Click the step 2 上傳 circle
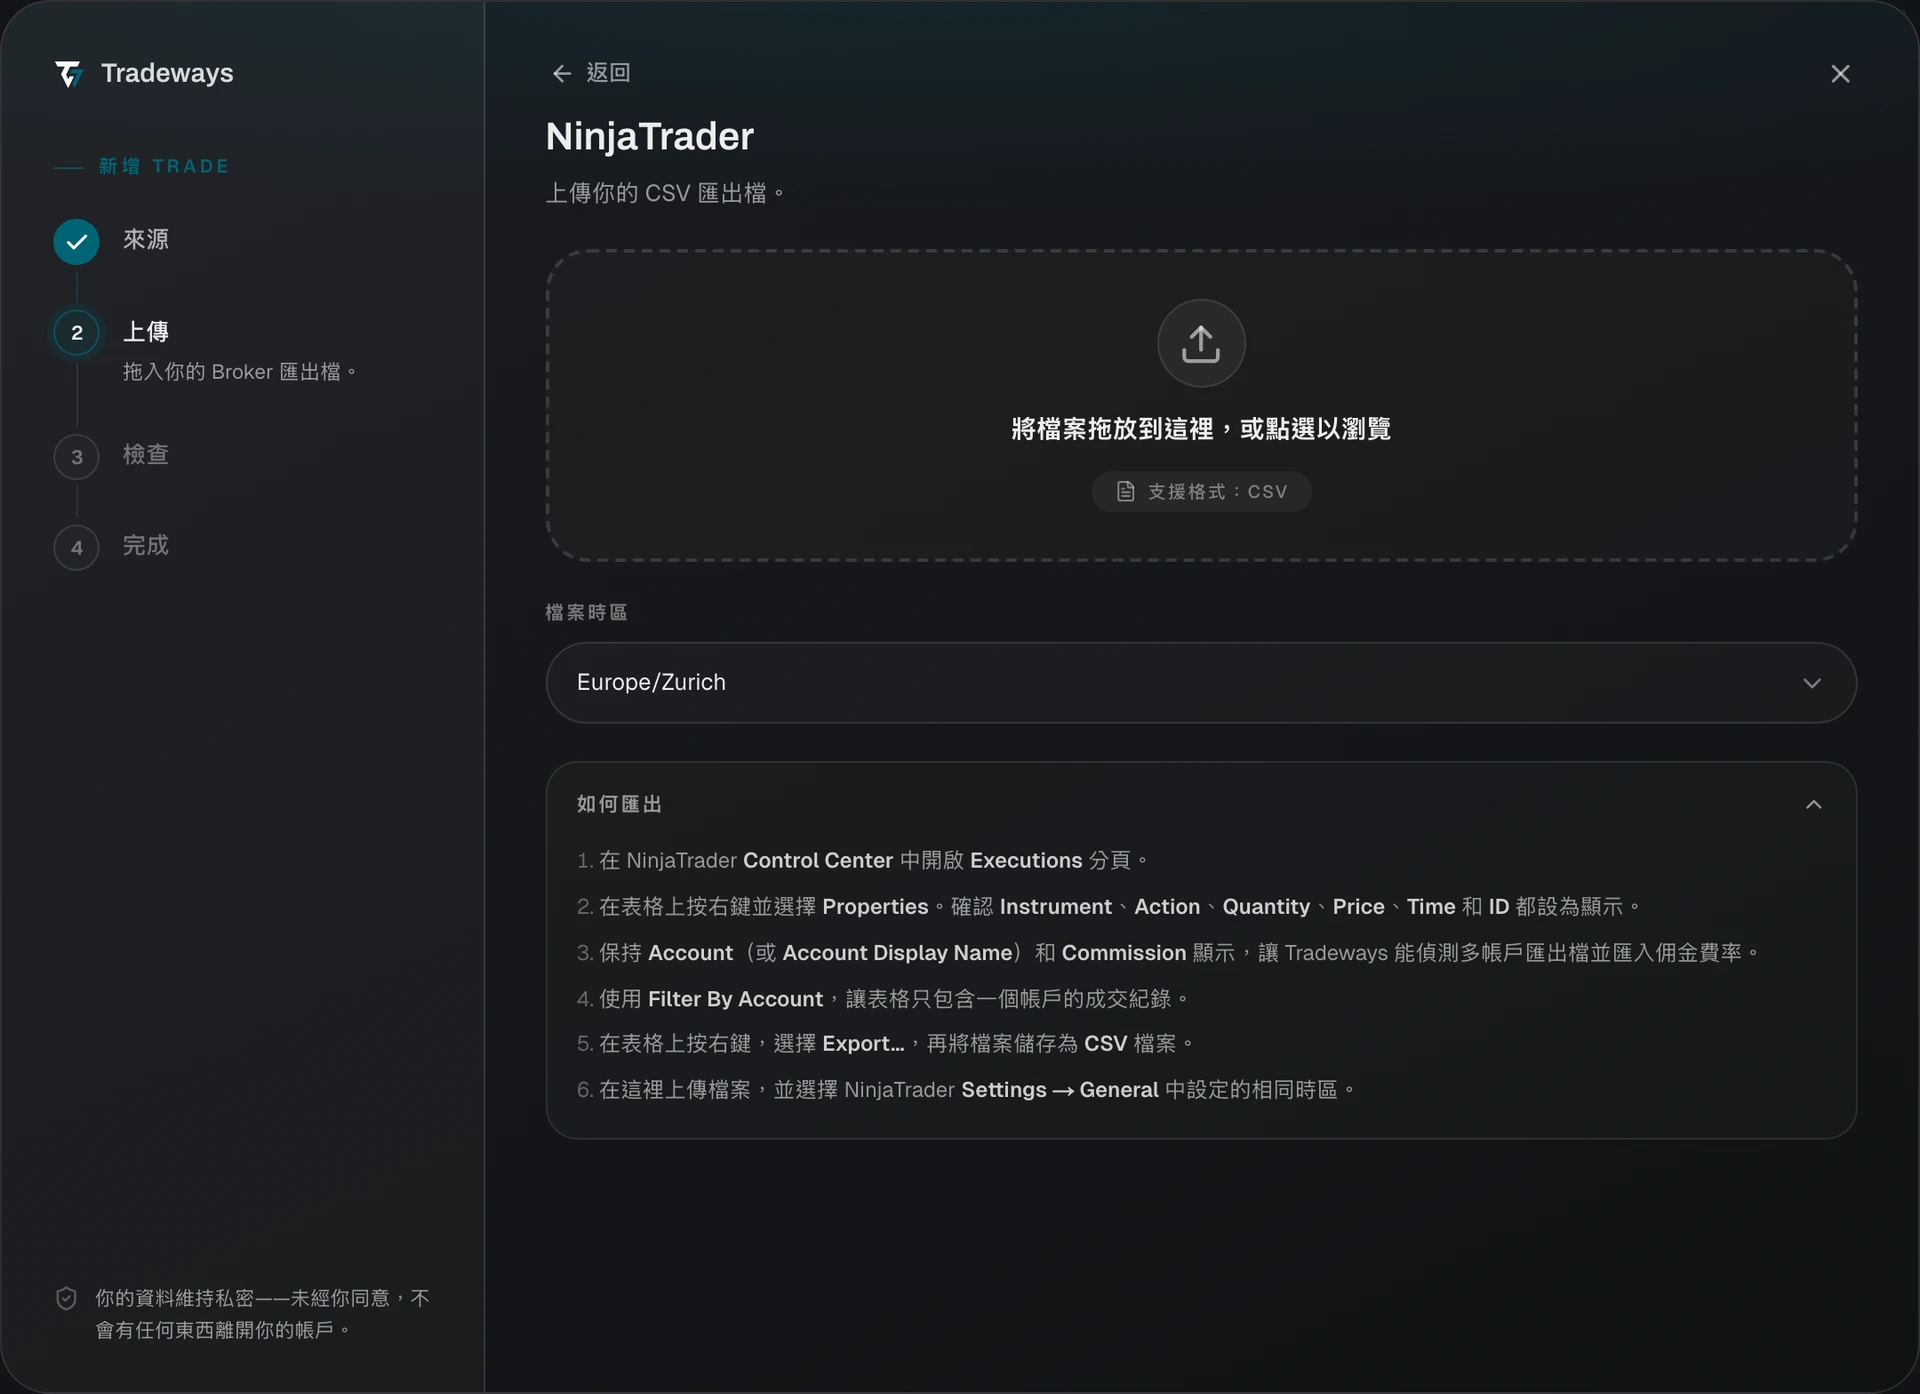1920x1394 pixels. pyautogui.click(x=76, y=333)
